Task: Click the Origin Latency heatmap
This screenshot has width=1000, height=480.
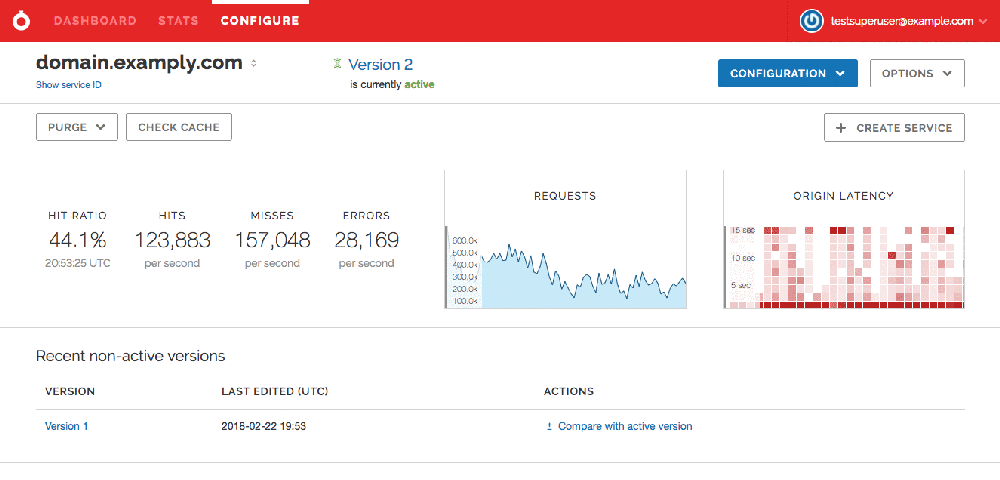Action: pyautogui.click(x=844, y=267)
